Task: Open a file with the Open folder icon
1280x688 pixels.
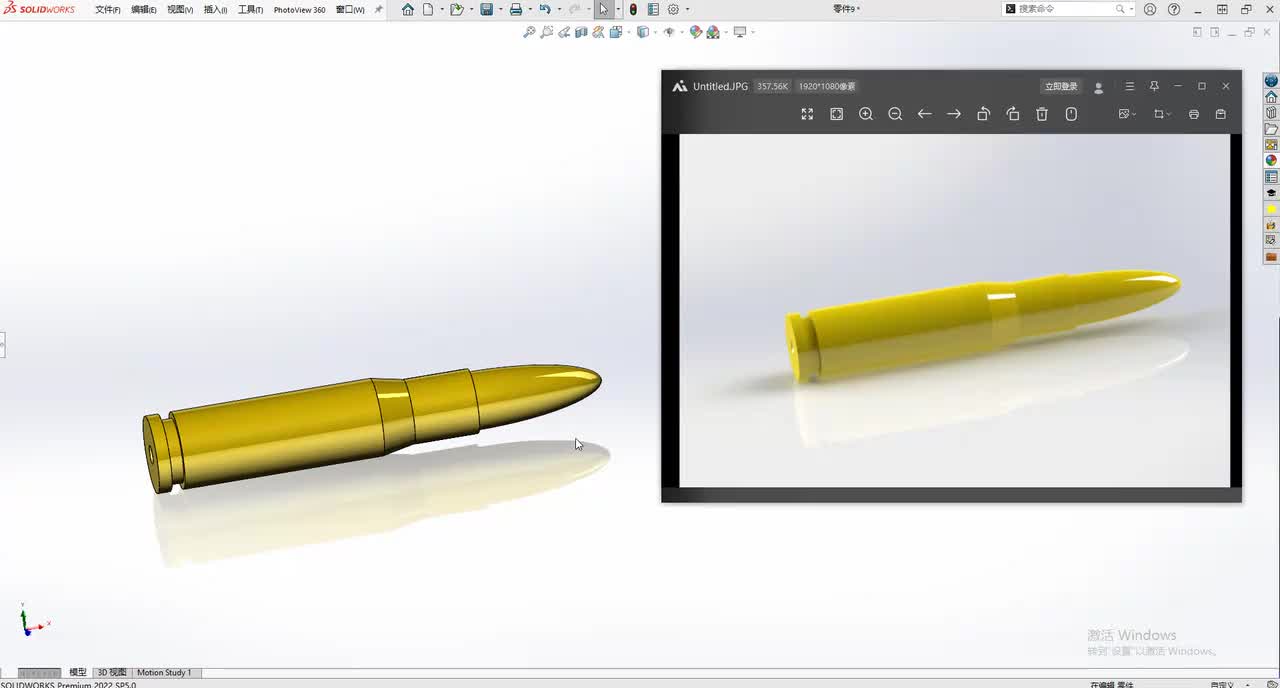Action: [456, 9]
